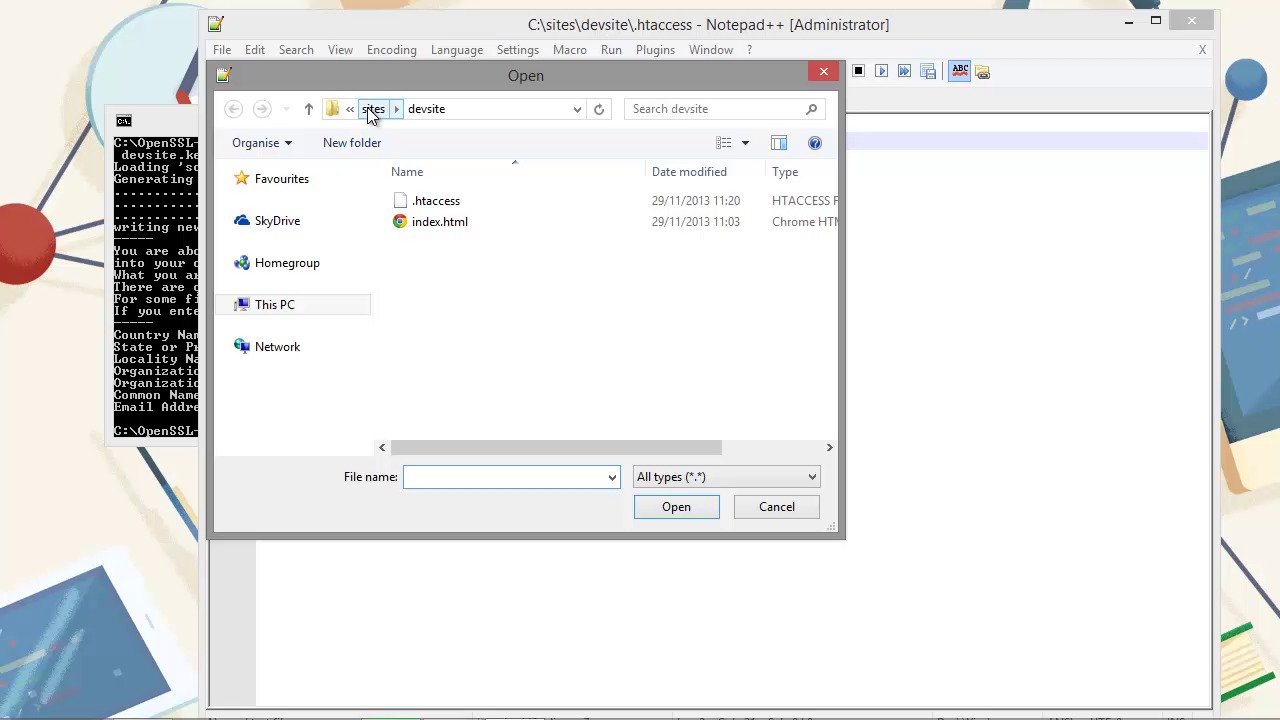Open the Window menu
This screenshot has height=720, width=1280.
point(711,49)
